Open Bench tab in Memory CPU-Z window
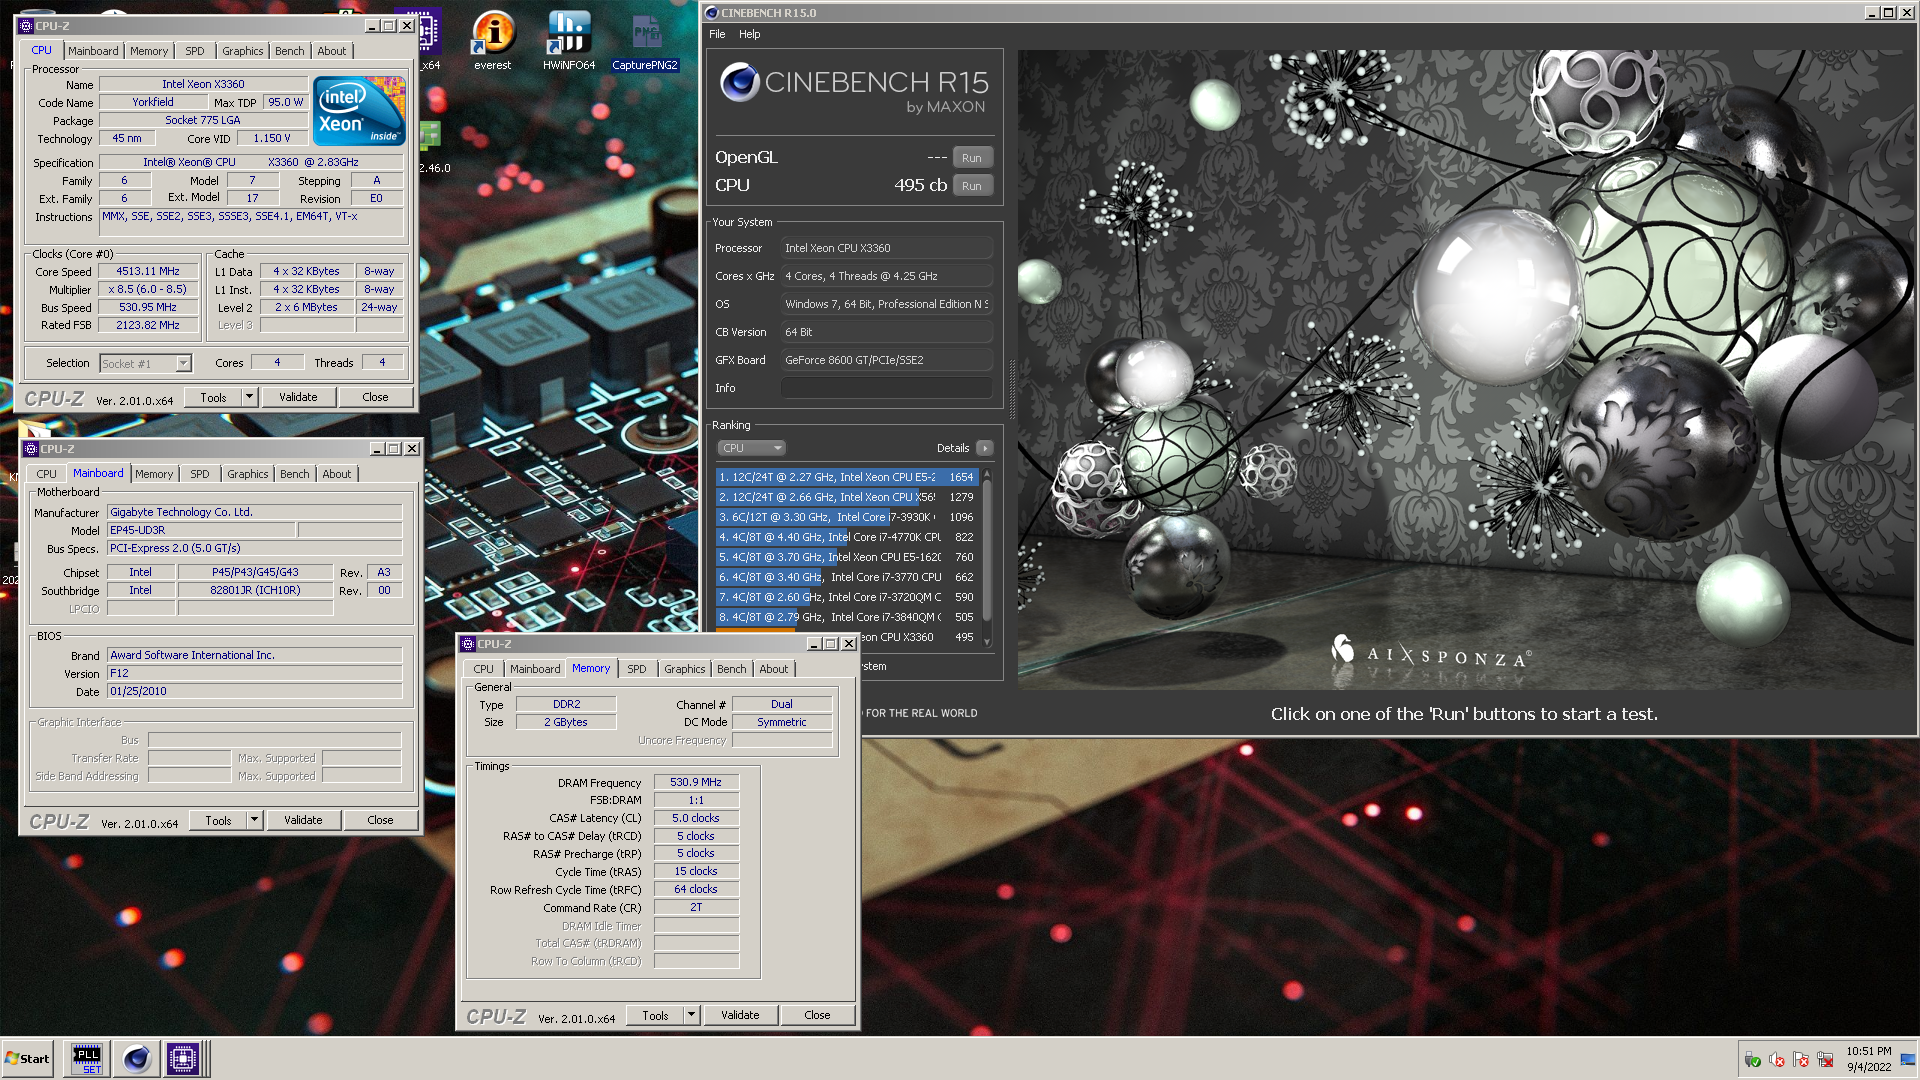This screenshot has height=1080, width=1920. [732, 669]
